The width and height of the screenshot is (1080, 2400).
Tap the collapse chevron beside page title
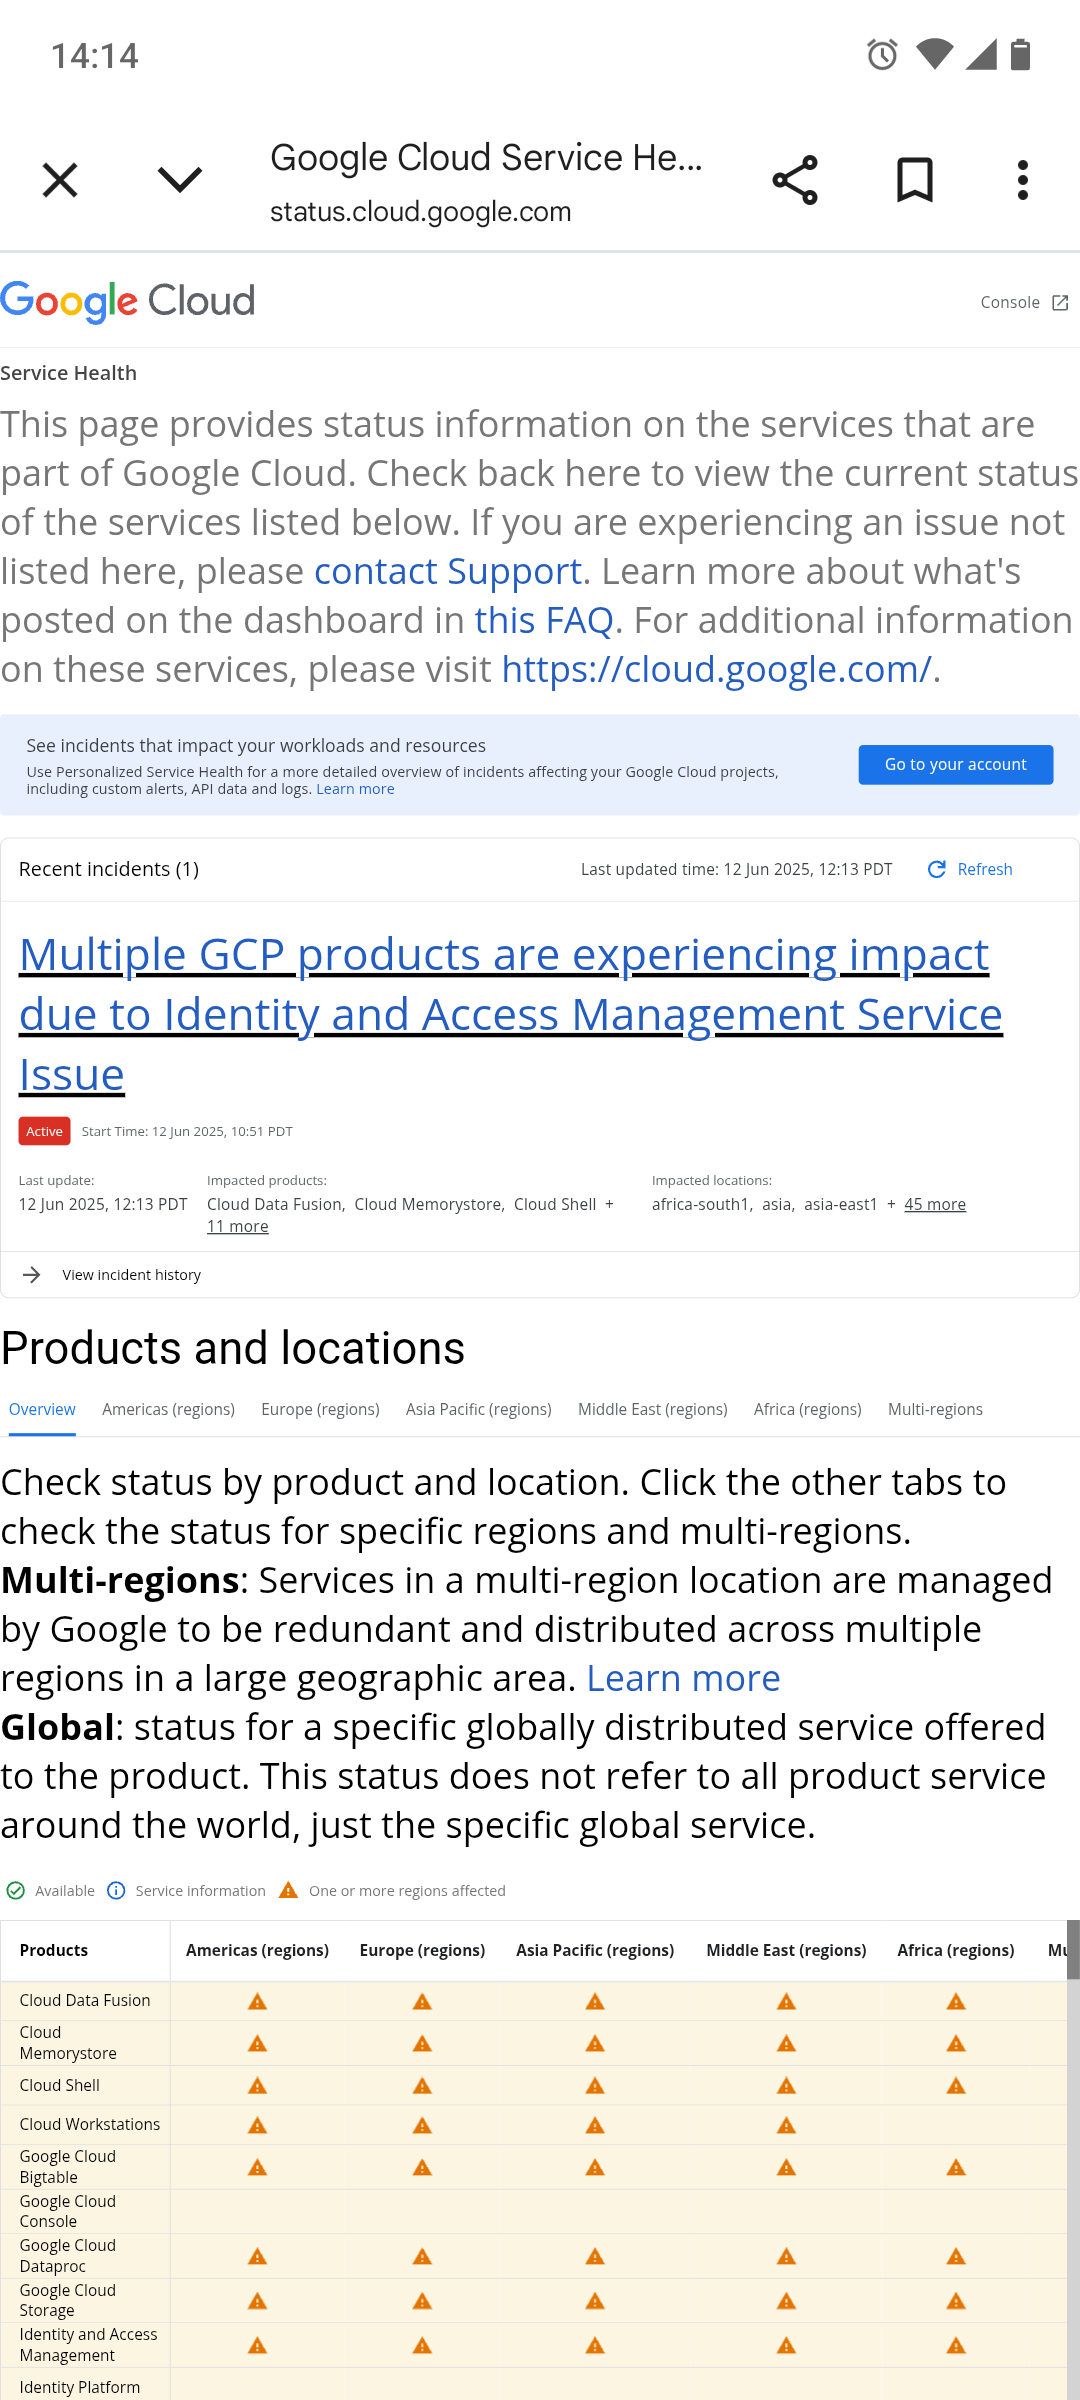click(180, 180)
